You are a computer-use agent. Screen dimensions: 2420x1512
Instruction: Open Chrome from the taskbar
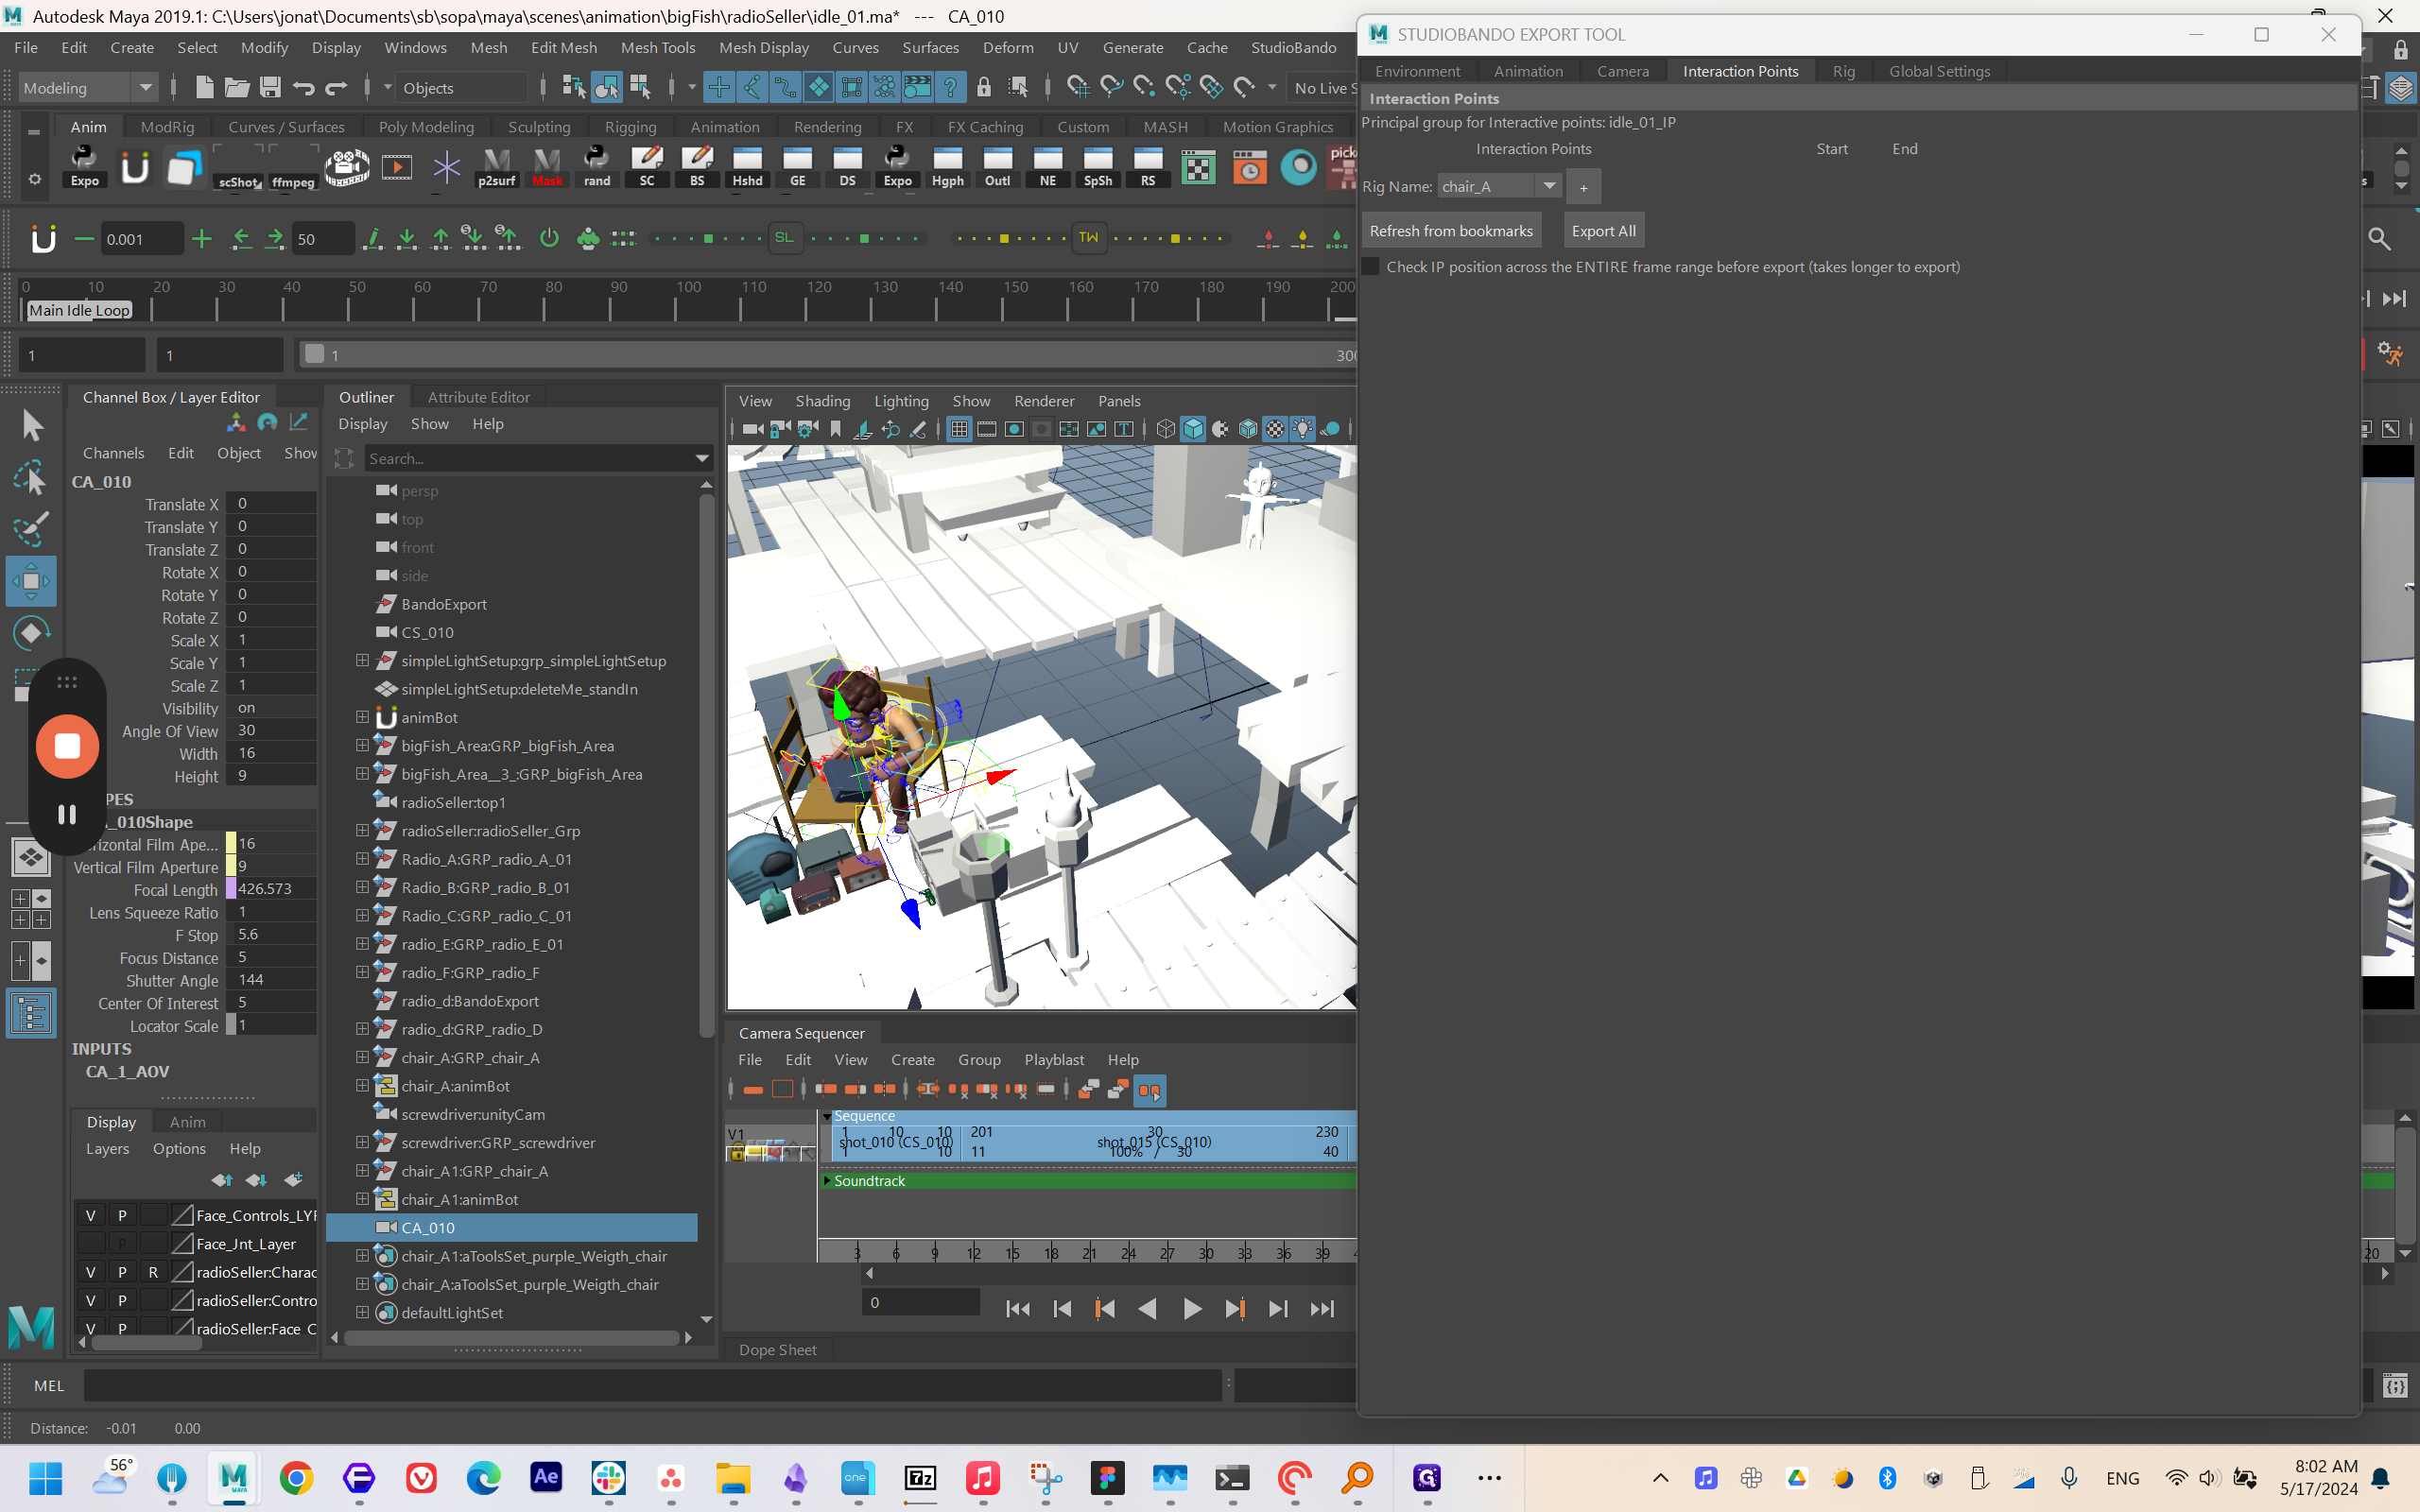pos(296,1477)
